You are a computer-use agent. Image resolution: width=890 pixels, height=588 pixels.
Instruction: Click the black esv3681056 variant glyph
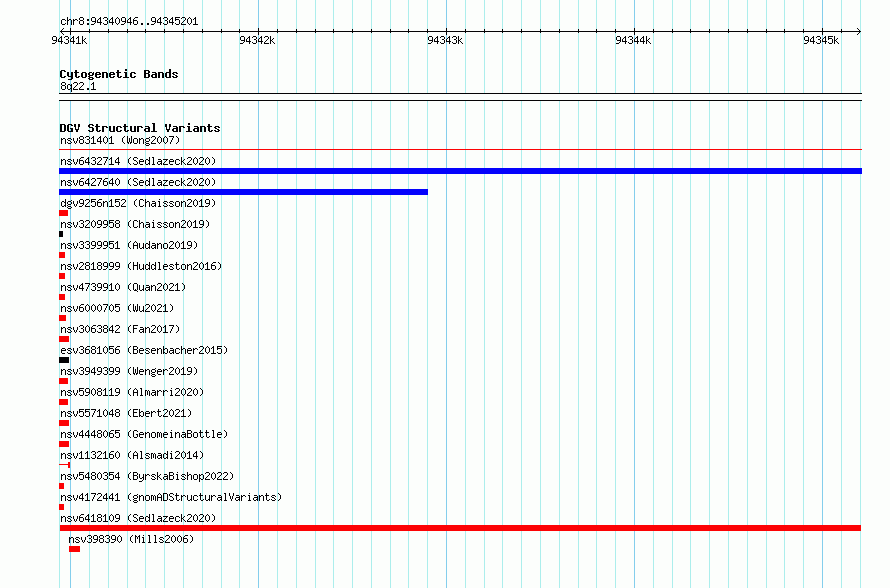[x=64, y=360]
